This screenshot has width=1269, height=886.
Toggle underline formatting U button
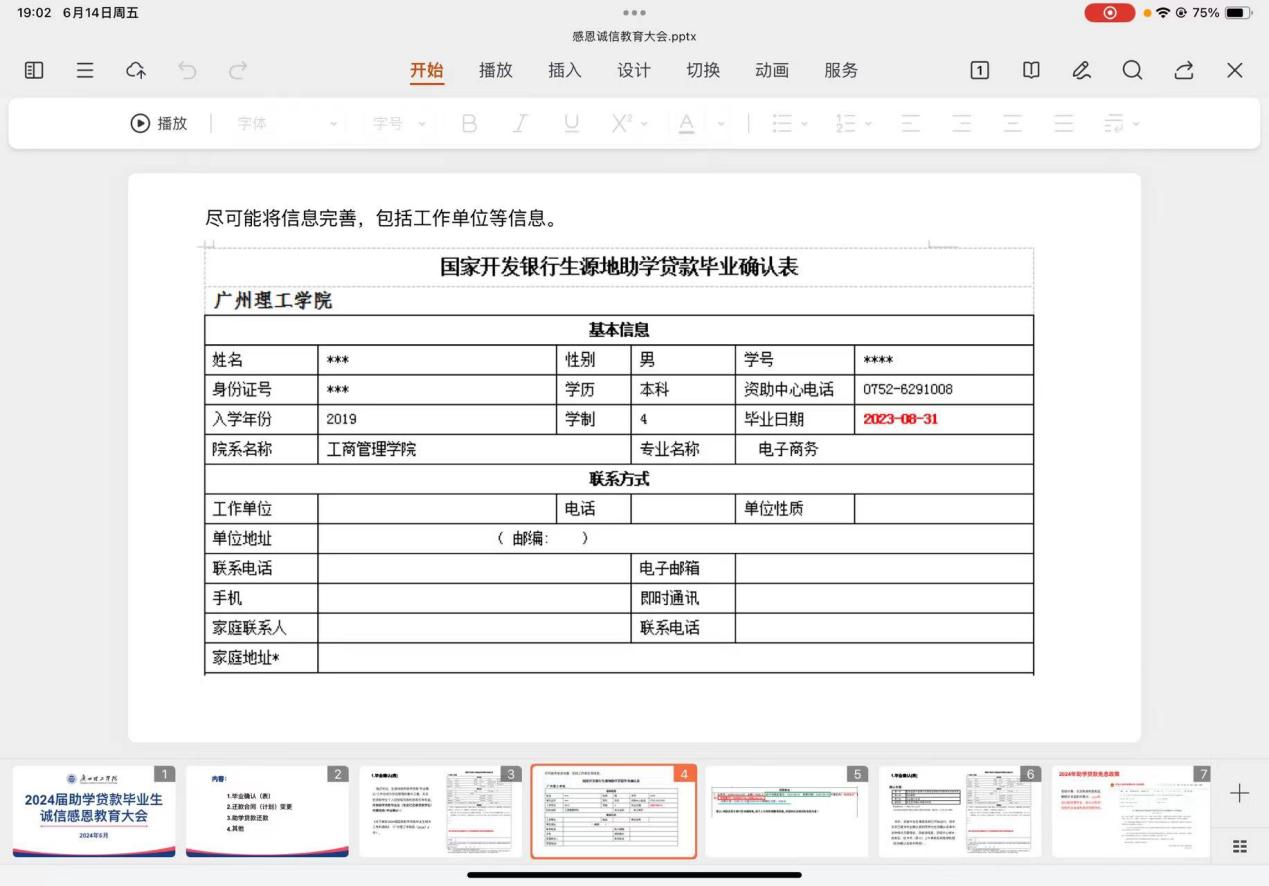[x=571, y=123]
